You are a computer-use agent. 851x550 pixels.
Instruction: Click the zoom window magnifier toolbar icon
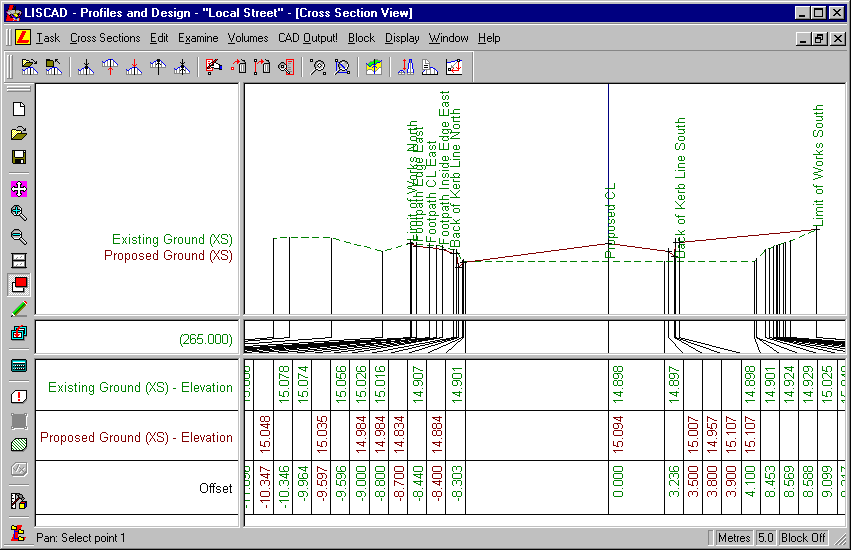pyautogui.click(x=318, y=67)
